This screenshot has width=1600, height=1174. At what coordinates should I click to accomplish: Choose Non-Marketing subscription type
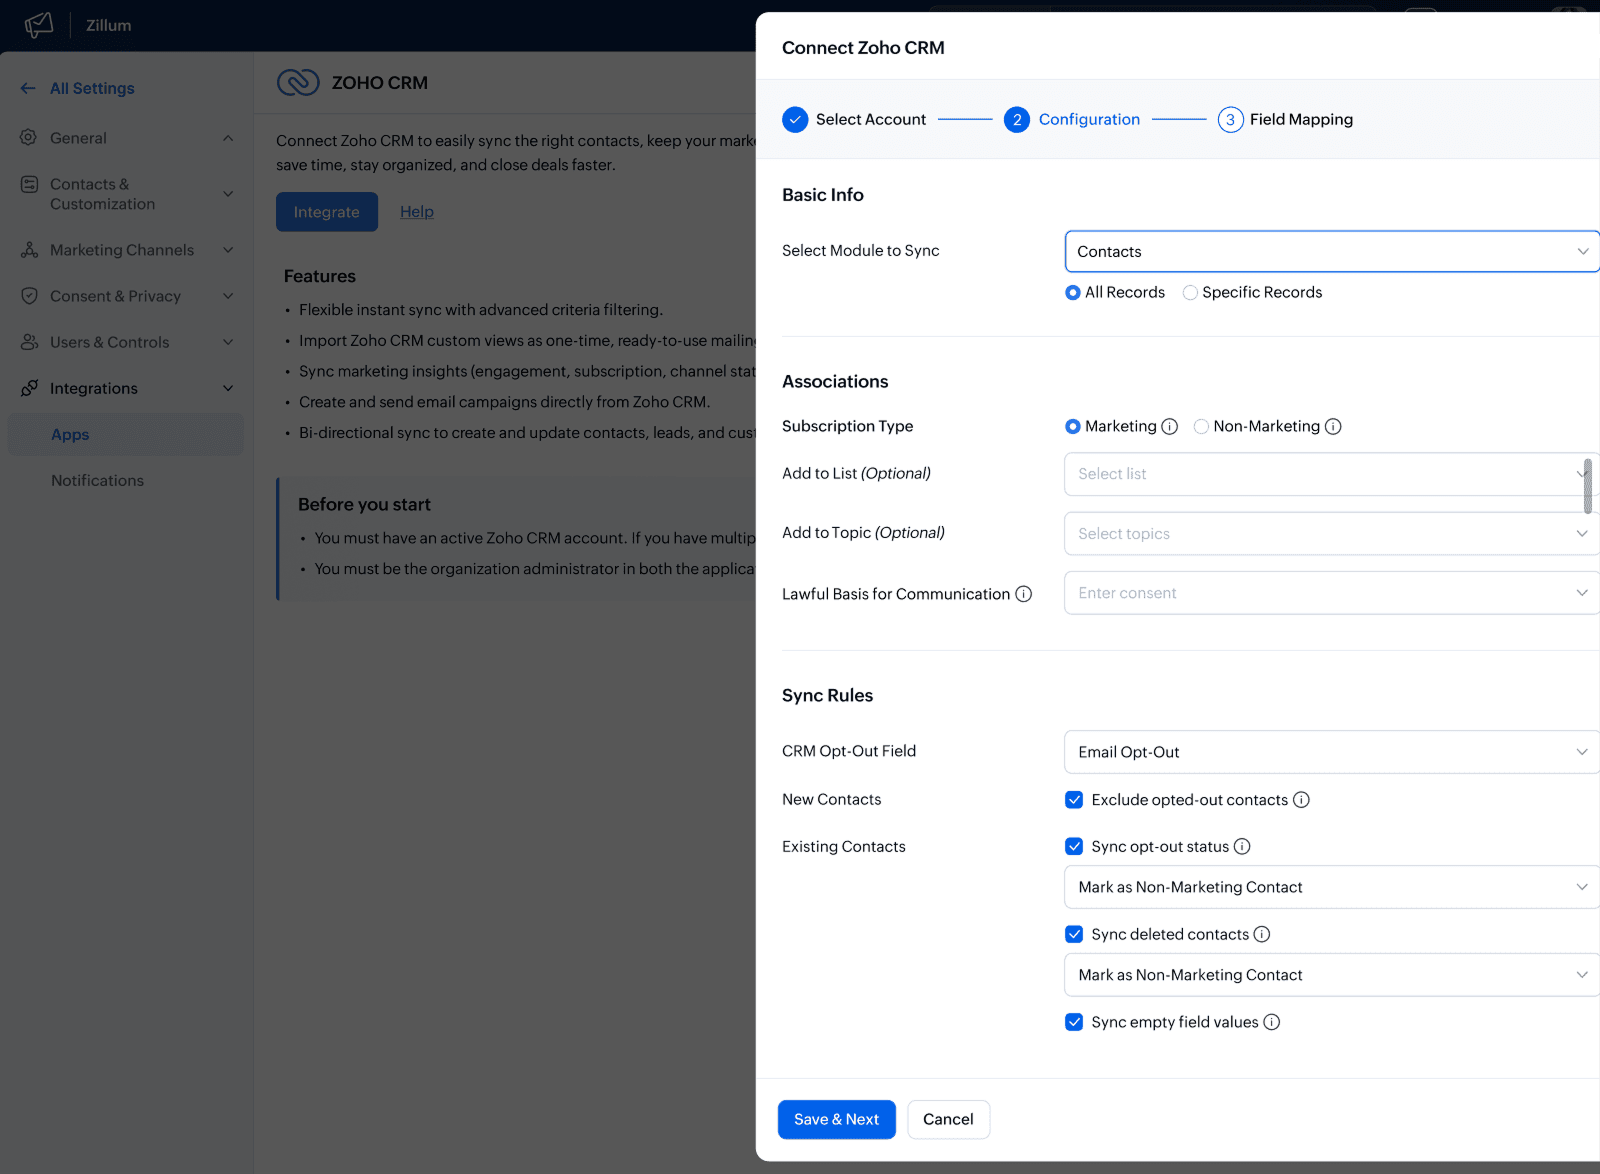click(1201, 426)
